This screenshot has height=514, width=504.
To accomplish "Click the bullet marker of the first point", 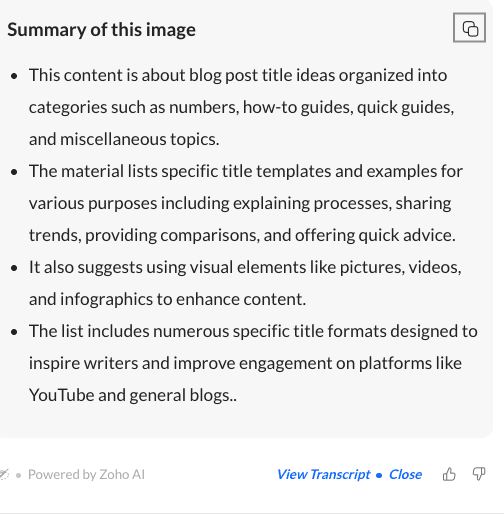I will pos(14,76).
